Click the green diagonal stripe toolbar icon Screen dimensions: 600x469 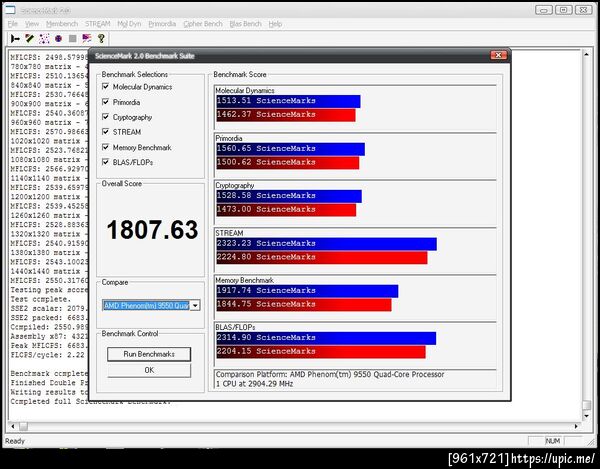coord(29,39)
